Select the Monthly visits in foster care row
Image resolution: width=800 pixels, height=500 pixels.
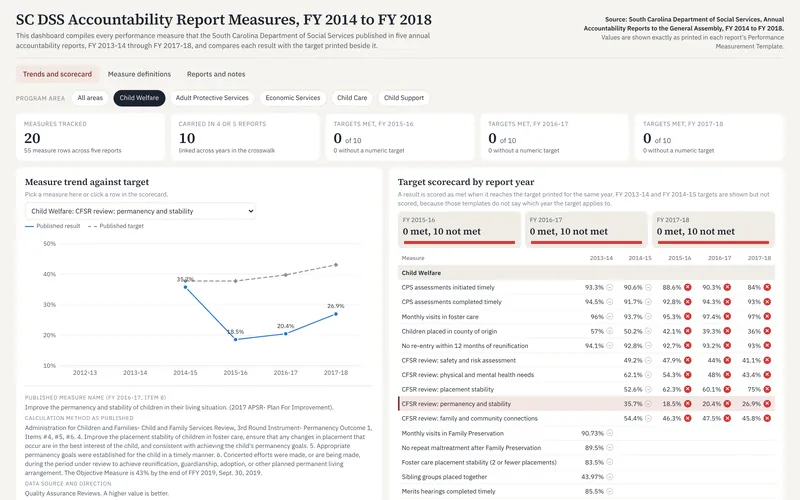click(586, 316)
